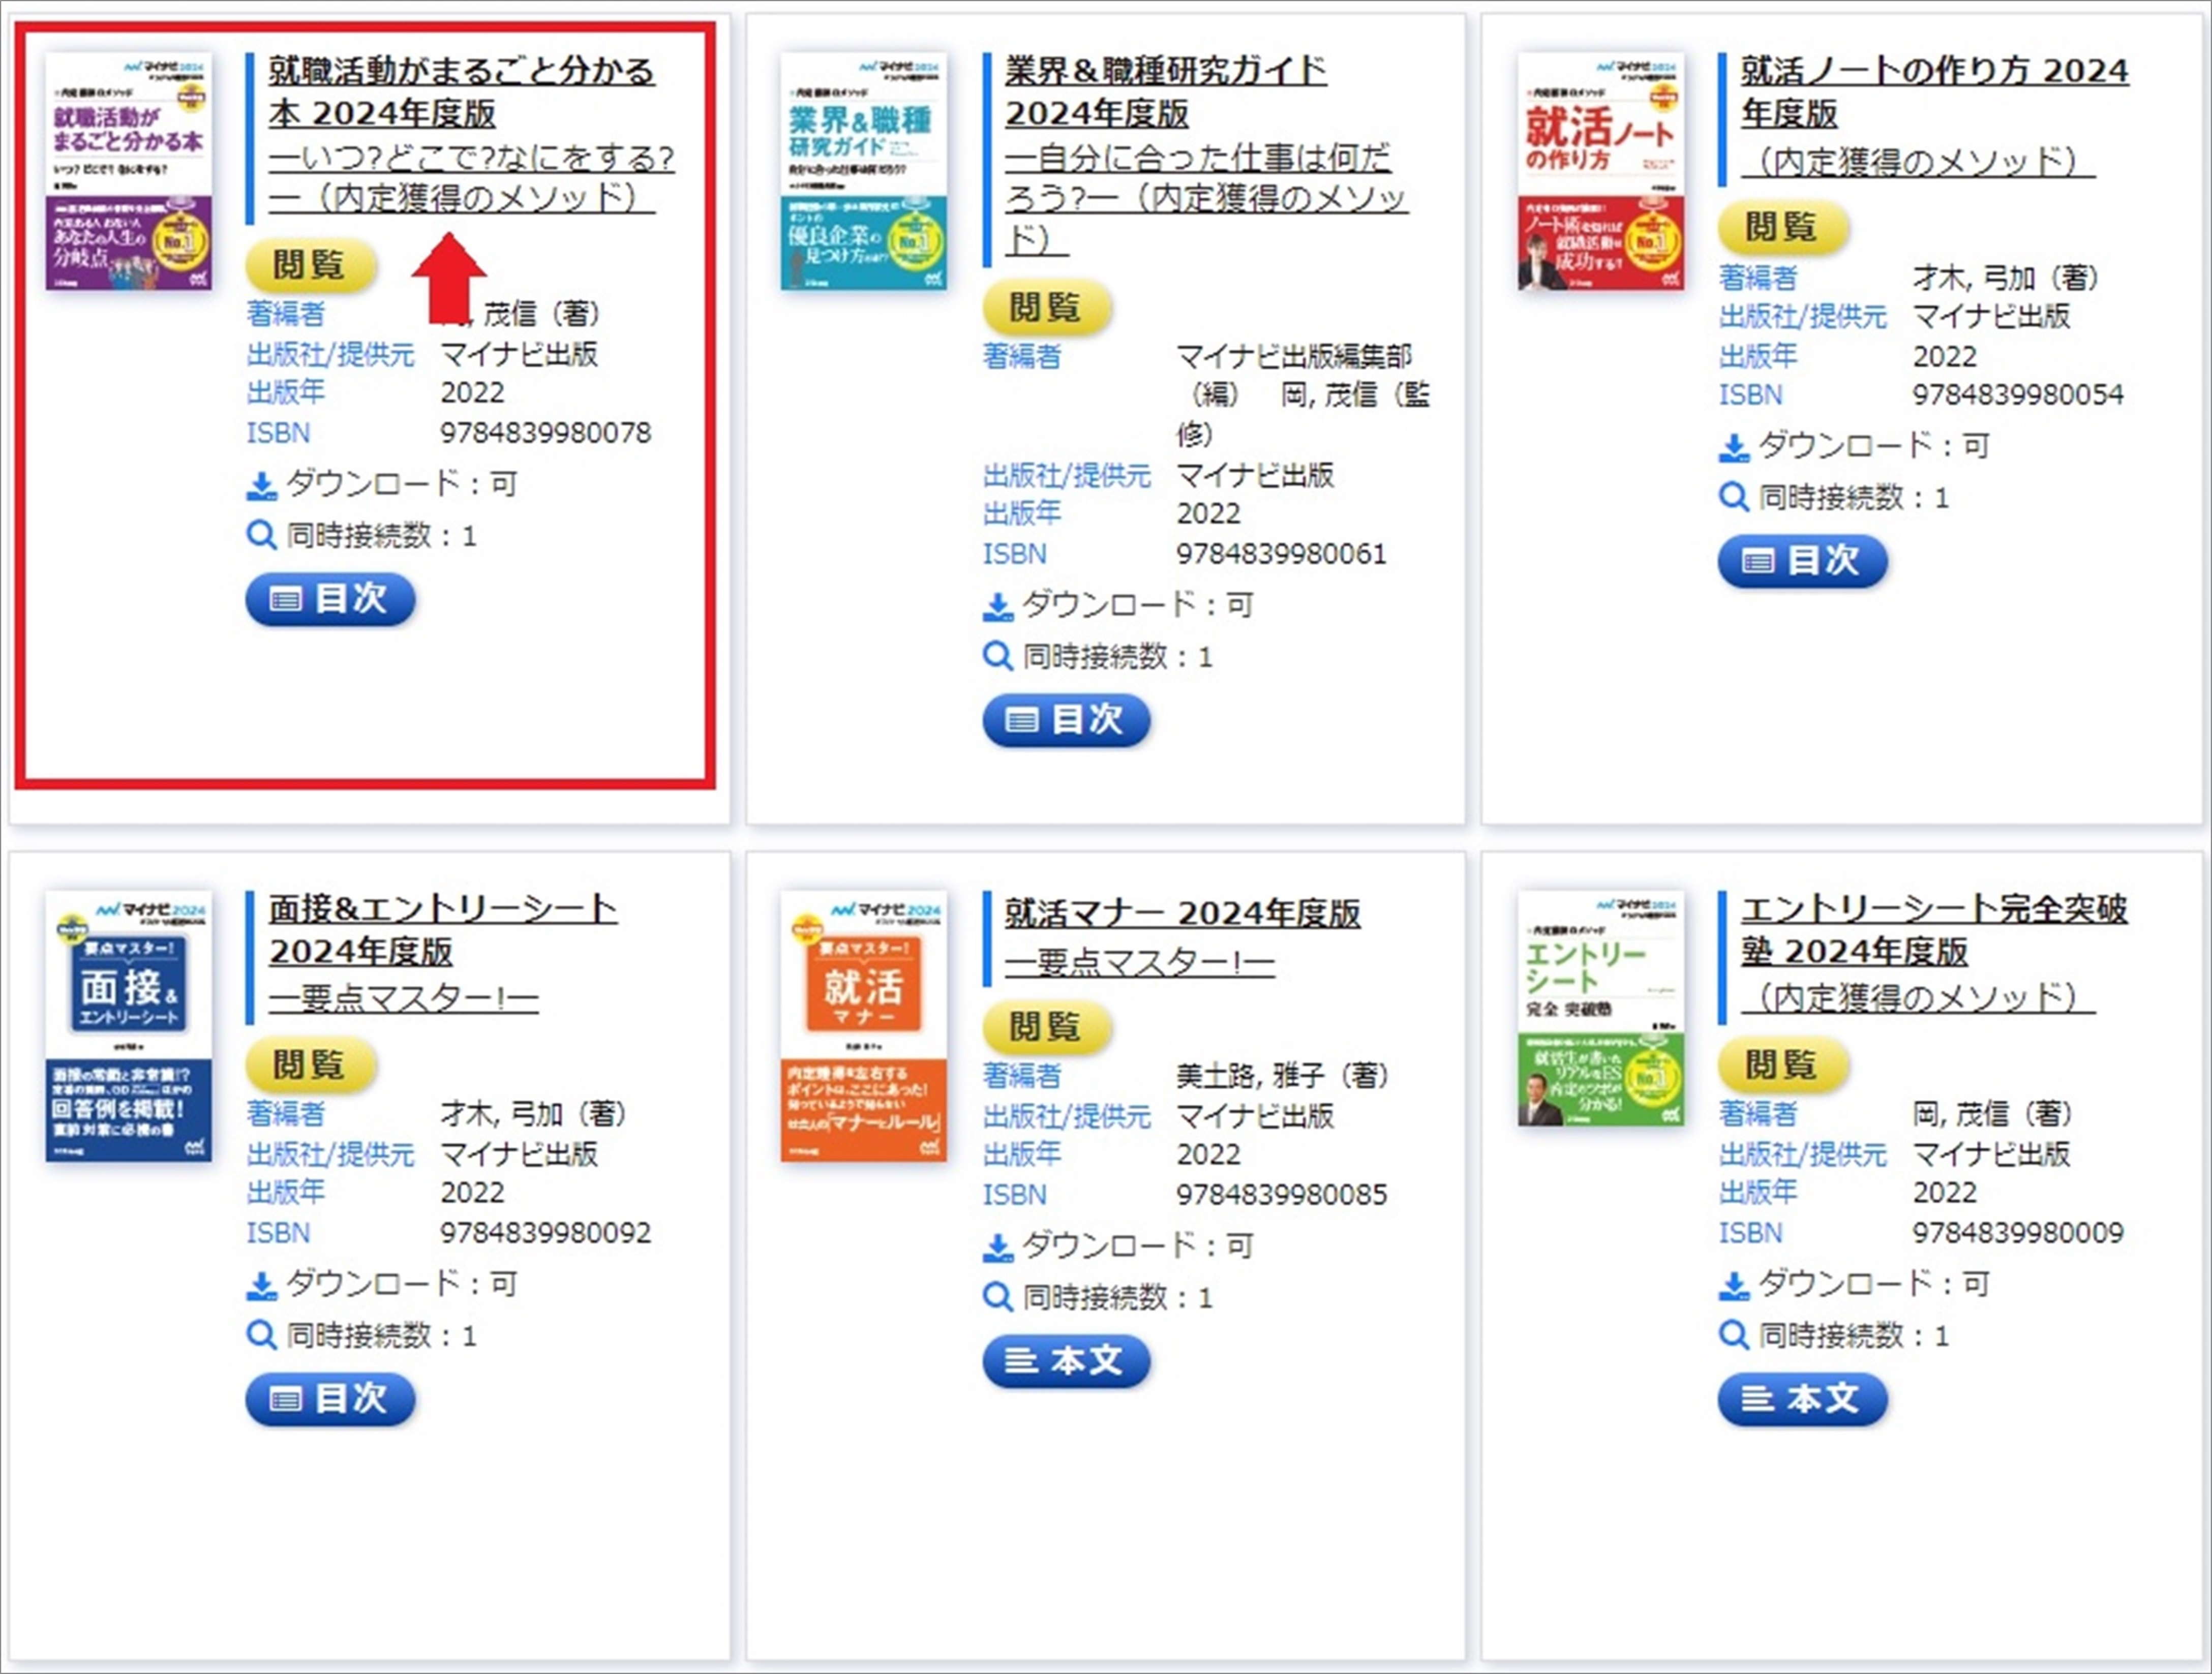2212x1674 pixels.
Task: Open 目次 for 面接&エントリーシート
Action: (x=330, y=1399)
